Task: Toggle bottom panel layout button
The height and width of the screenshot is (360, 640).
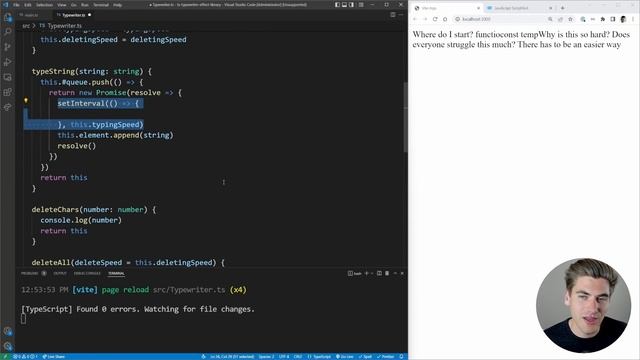Action: pos(344,5)
